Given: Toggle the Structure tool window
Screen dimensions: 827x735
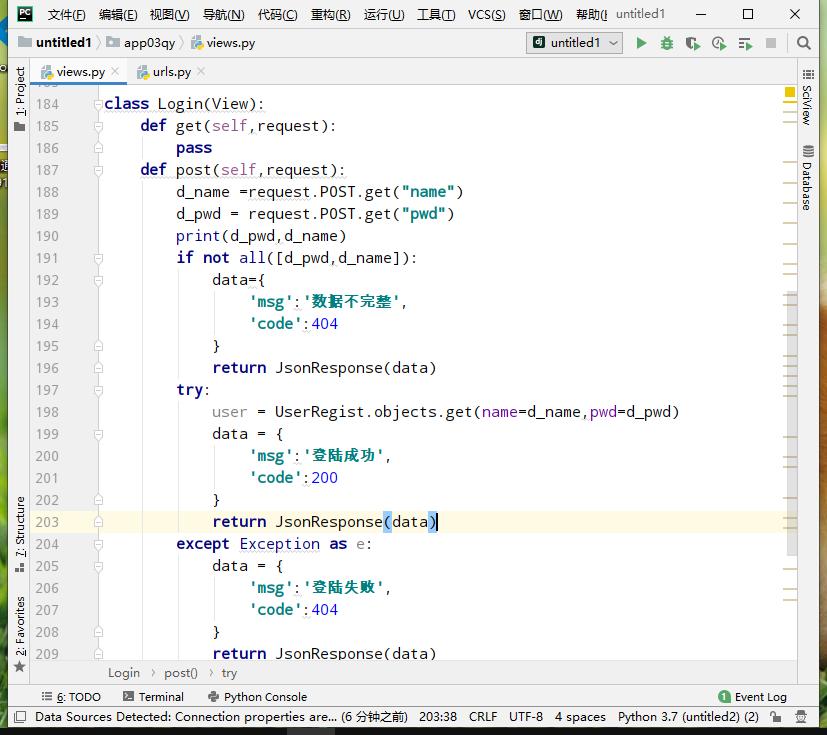Looking at the screenshot, I should tap(19, 526).
